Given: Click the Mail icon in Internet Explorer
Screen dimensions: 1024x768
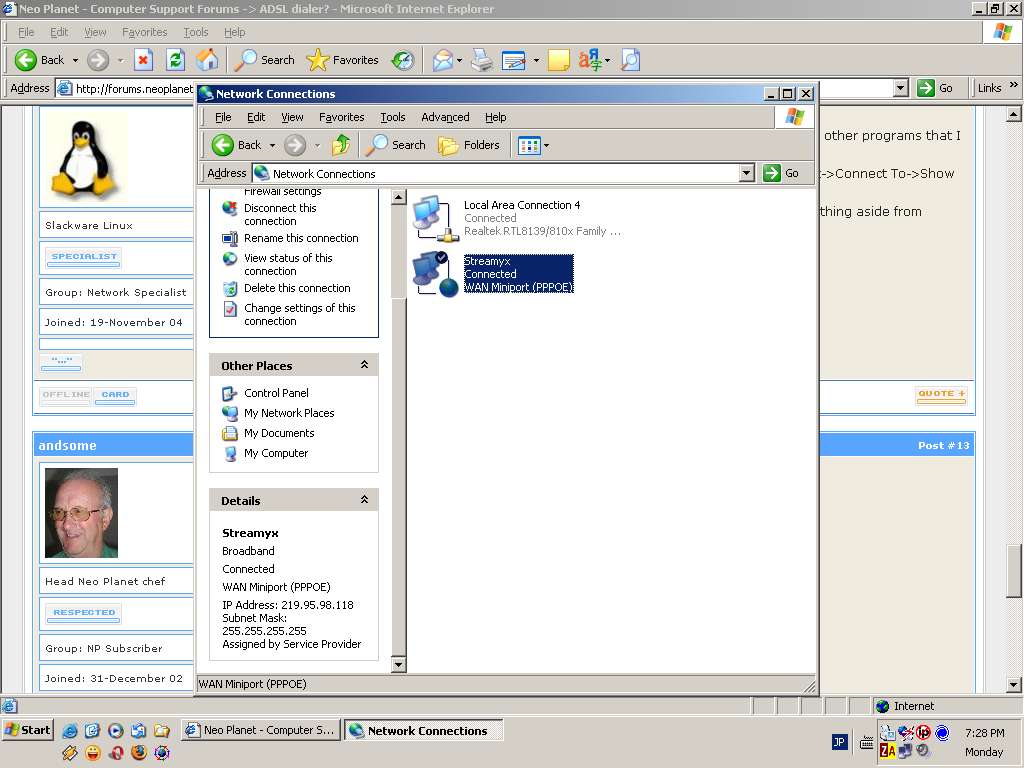Looking at the screenshot, I should (443, 60).
